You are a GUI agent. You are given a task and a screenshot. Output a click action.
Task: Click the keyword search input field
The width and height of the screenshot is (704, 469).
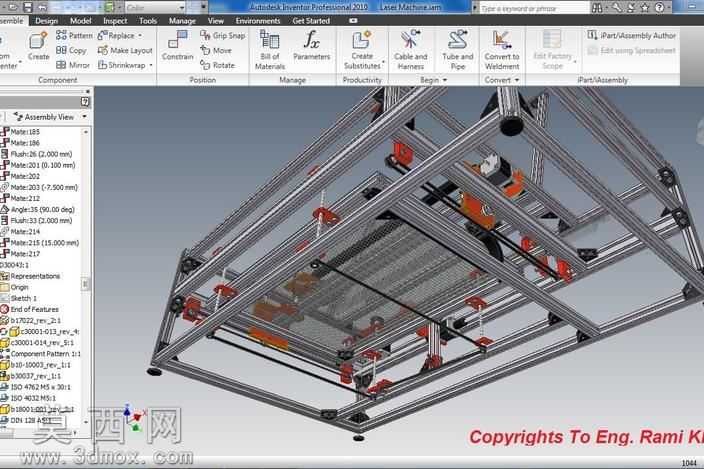click(534, 8)
